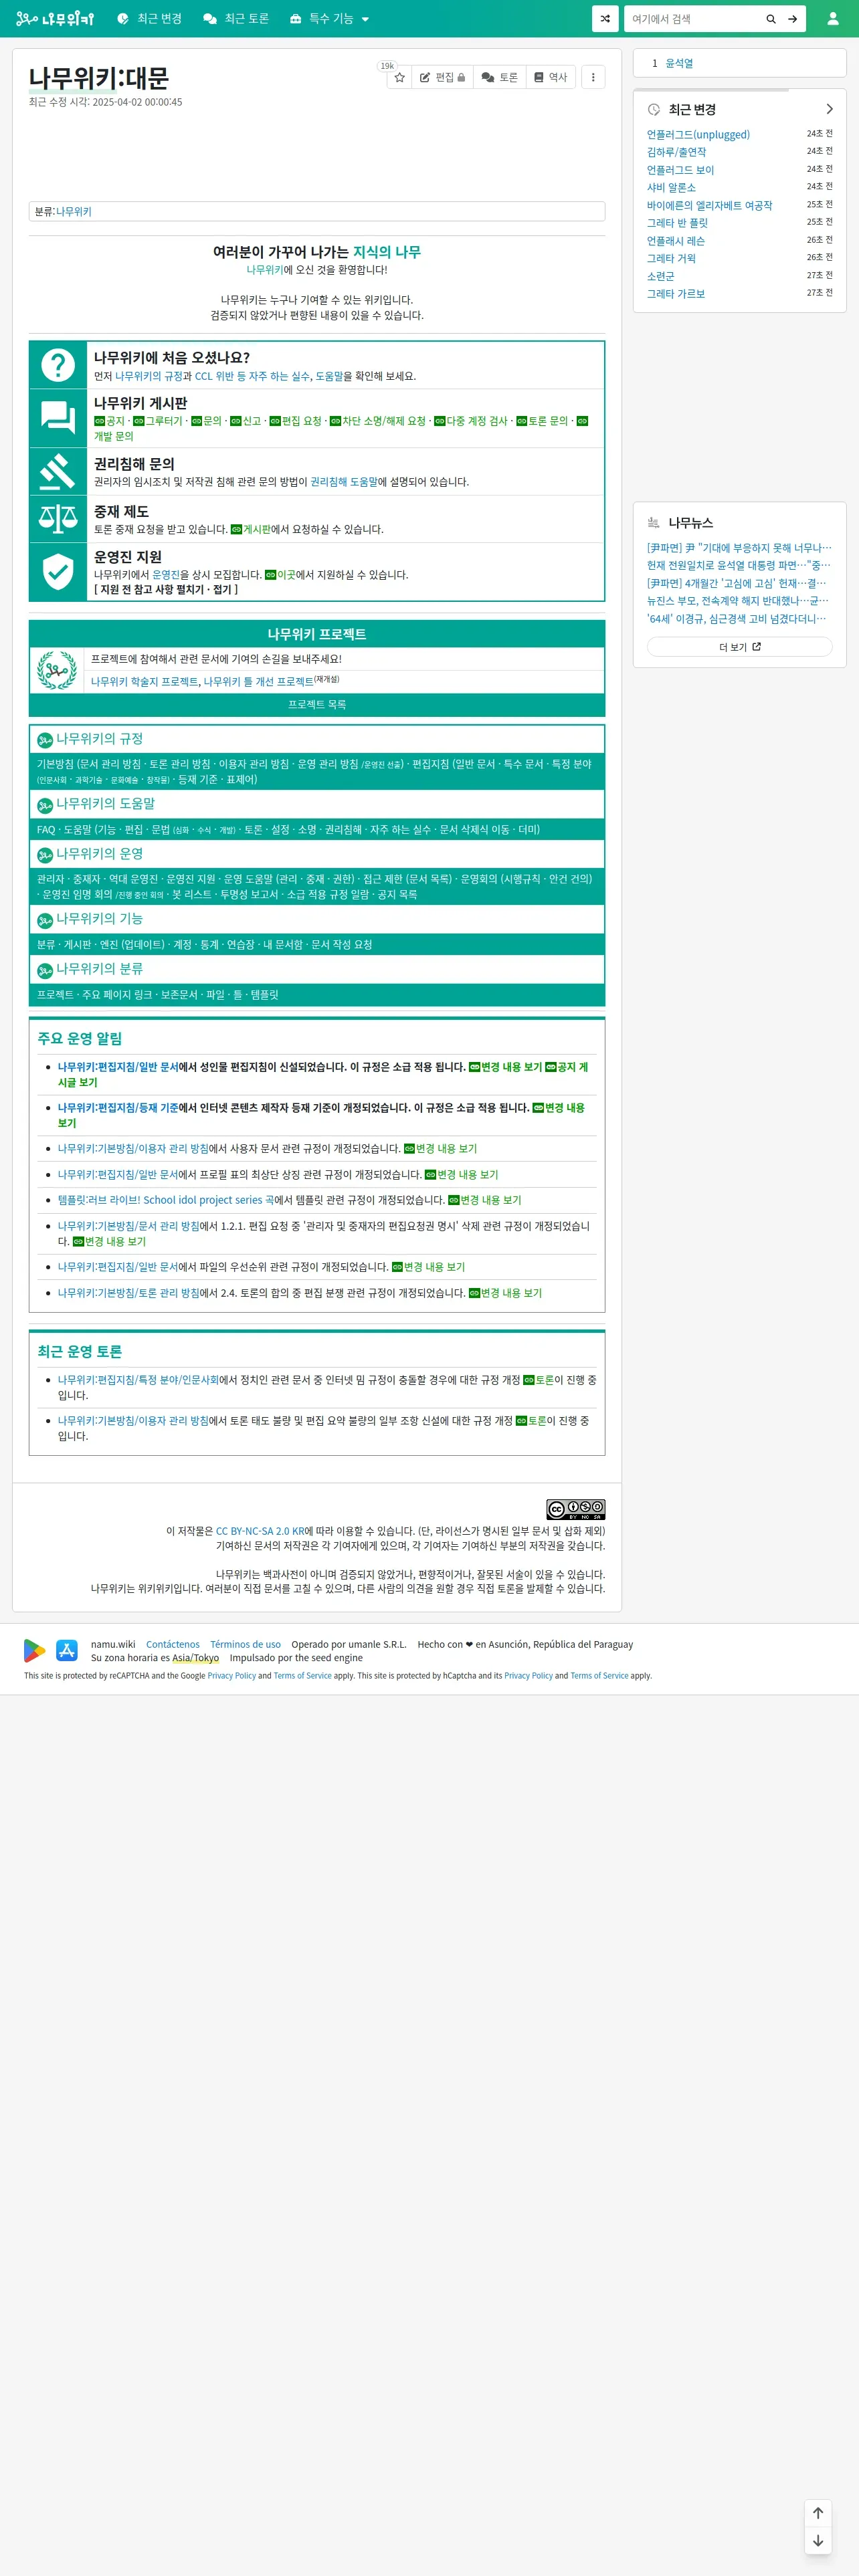Viewport: 859px width, 2576px height.
Task: Toggle 지원 전 참고 사항 펼치기 · 접기
Action: [x=166, y=589]
